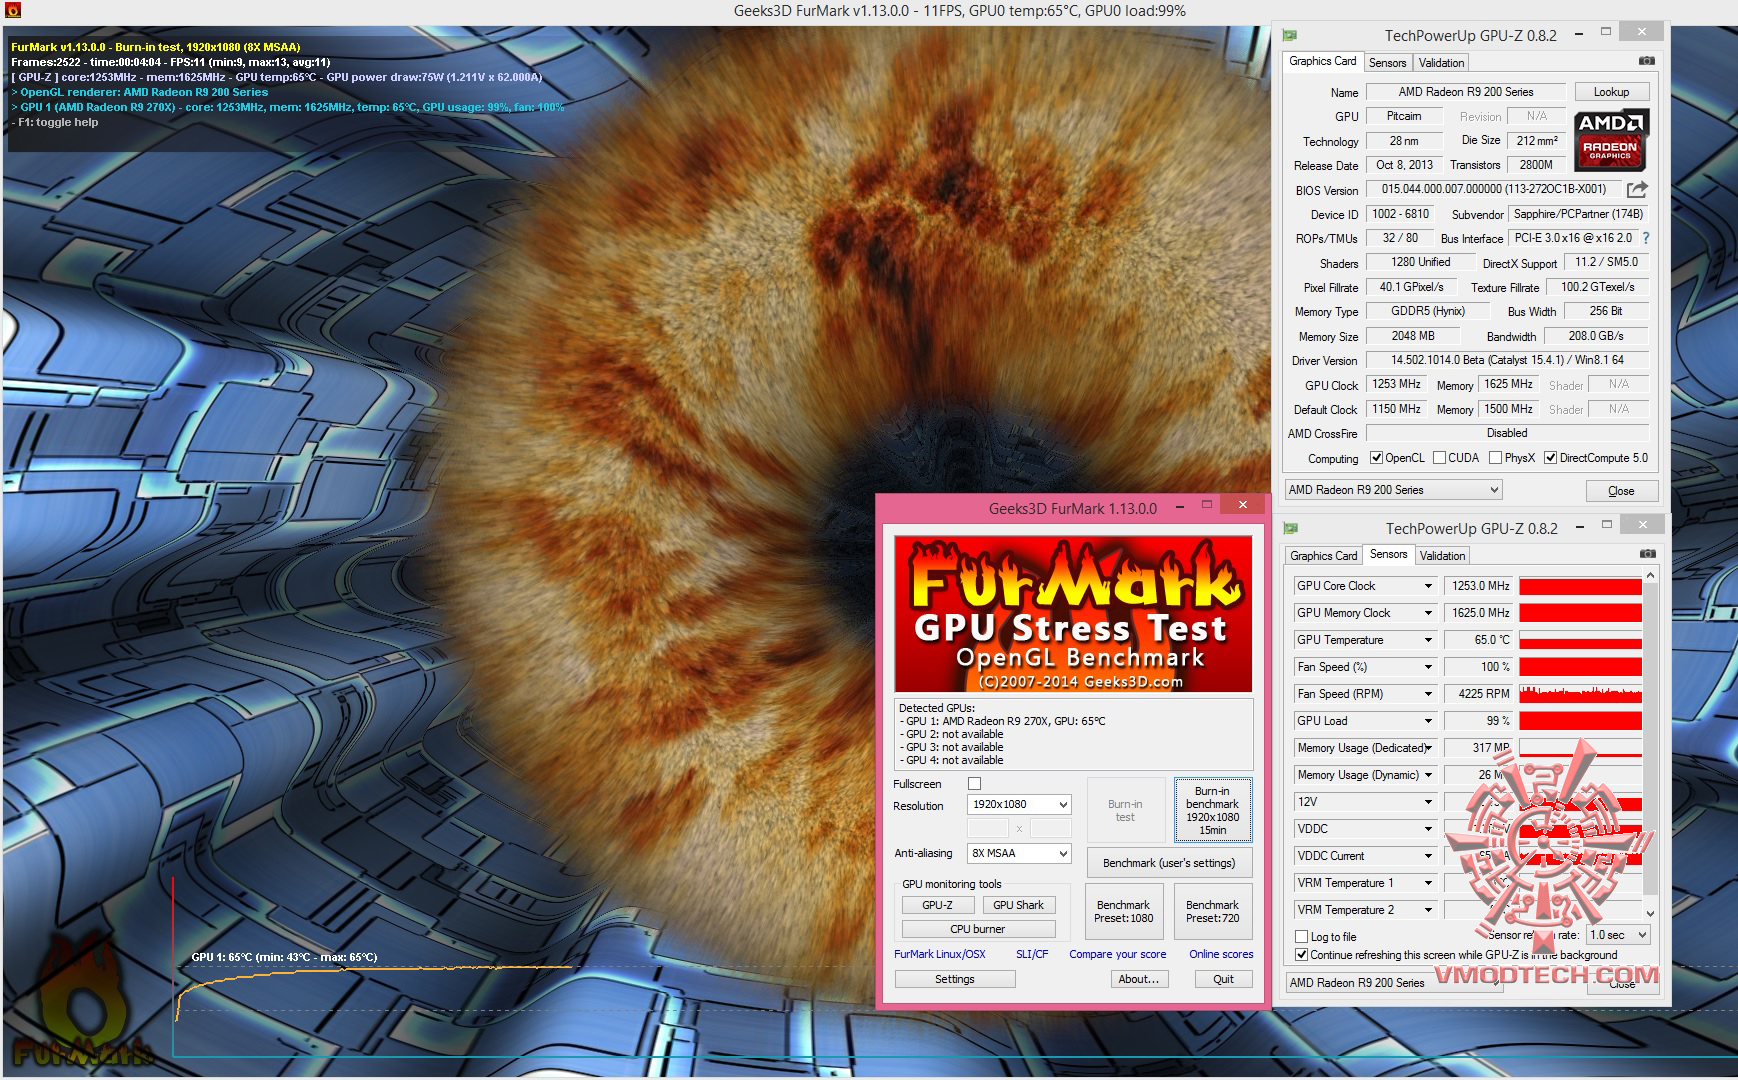The height and width of the screenshot is (1080, 1738).
Task: Expand the GPU Core Clock sensor dropdown
Action: click(x=1428, y=586)
